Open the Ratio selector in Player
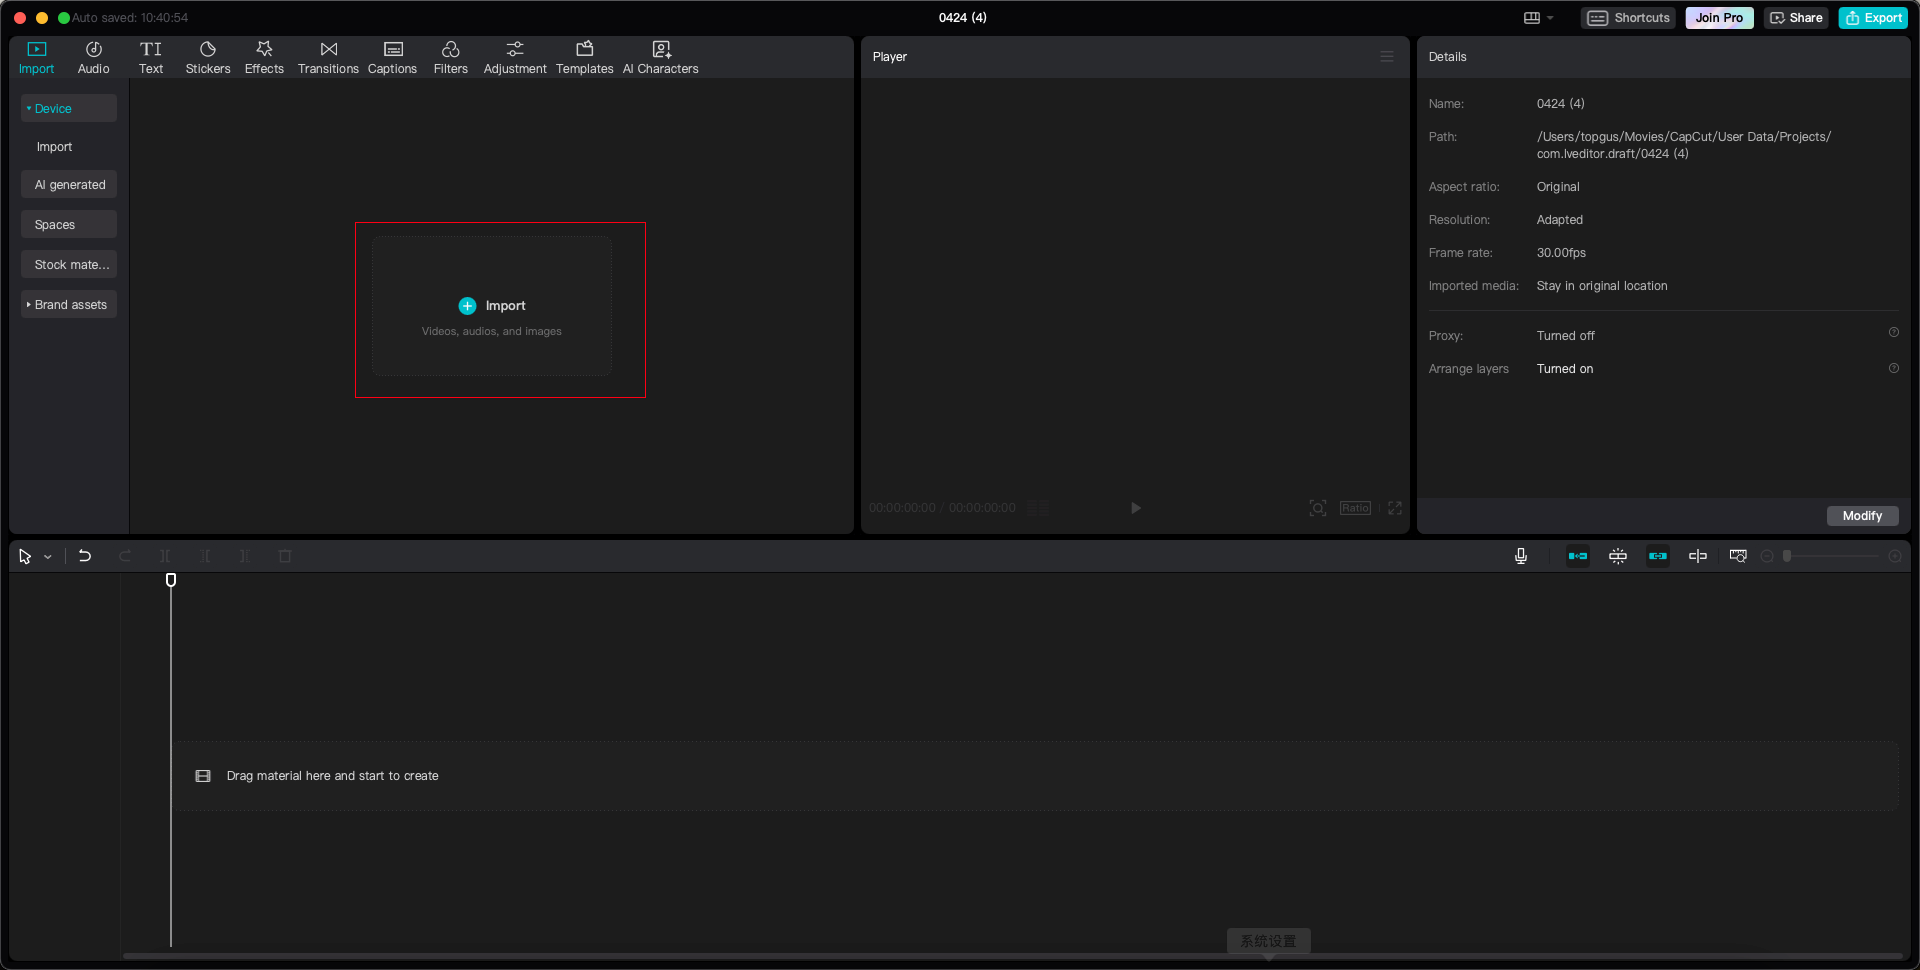The width and height of the screenshot is (1920, 970). point(1355,508)
